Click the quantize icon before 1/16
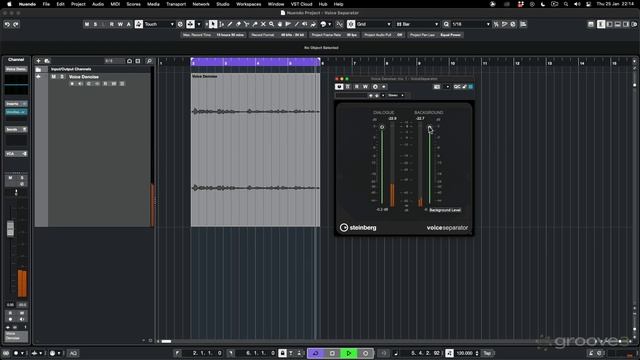The width and height of the screenshot is (640, 360). tap(446, 24)
